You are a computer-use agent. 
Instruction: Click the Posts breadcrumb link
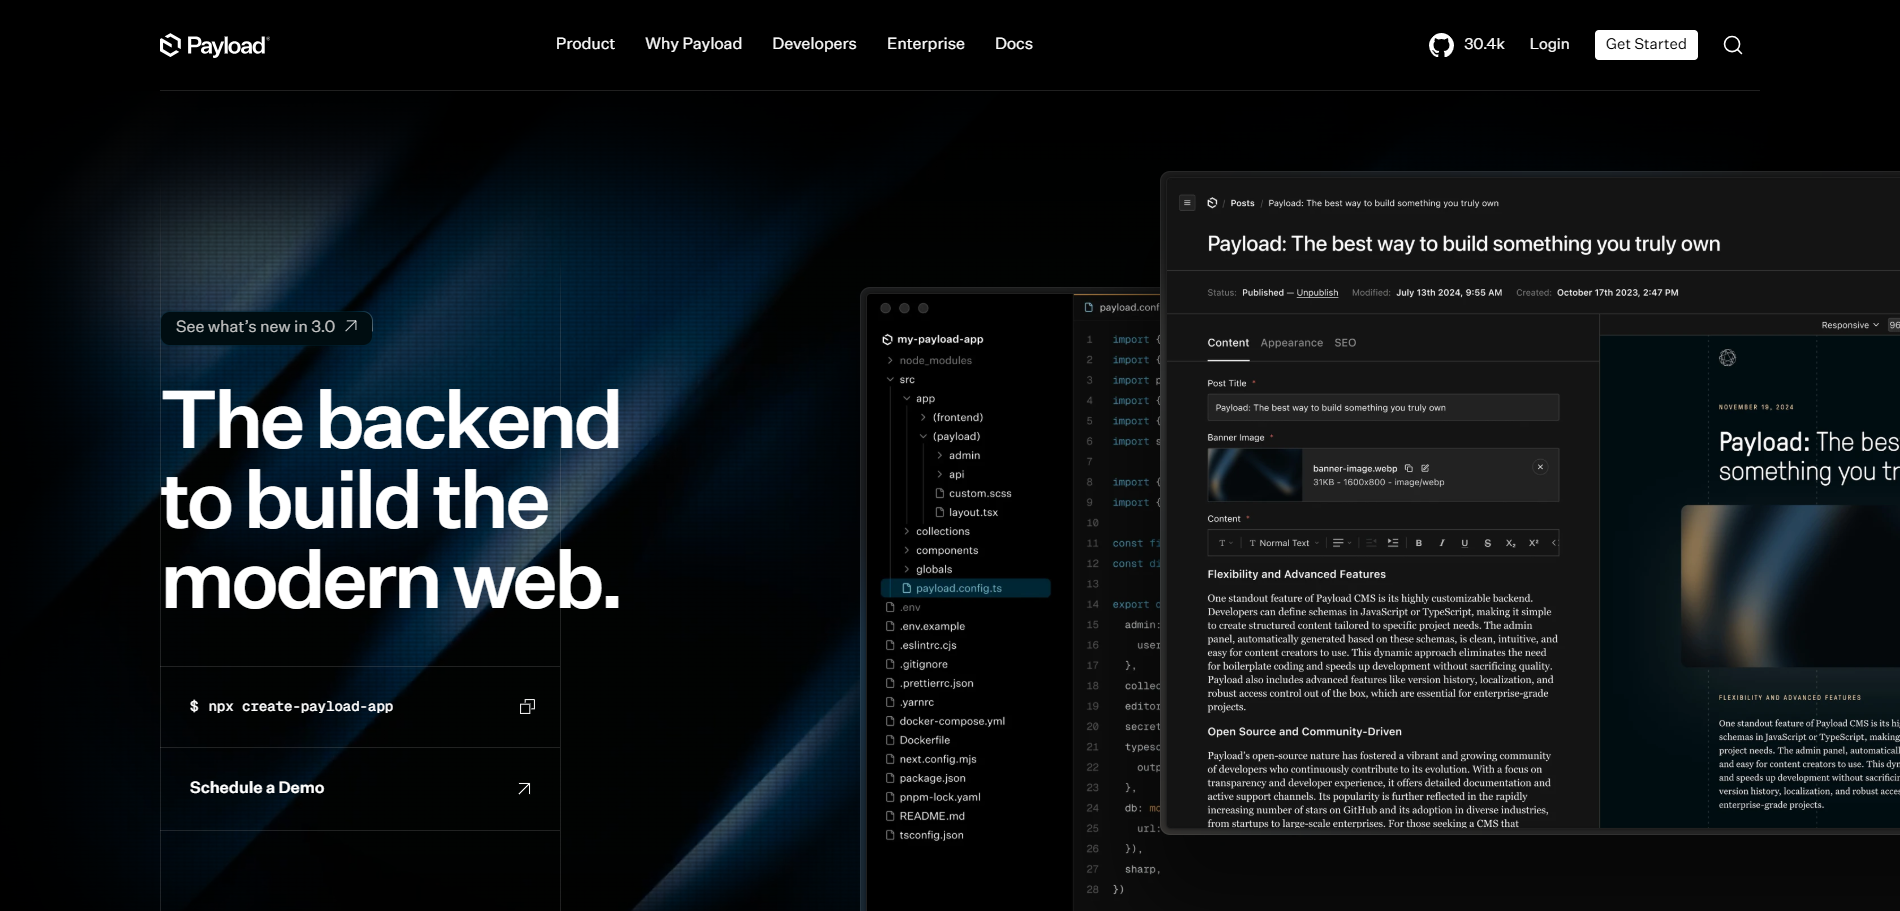tap(1242, 203)
